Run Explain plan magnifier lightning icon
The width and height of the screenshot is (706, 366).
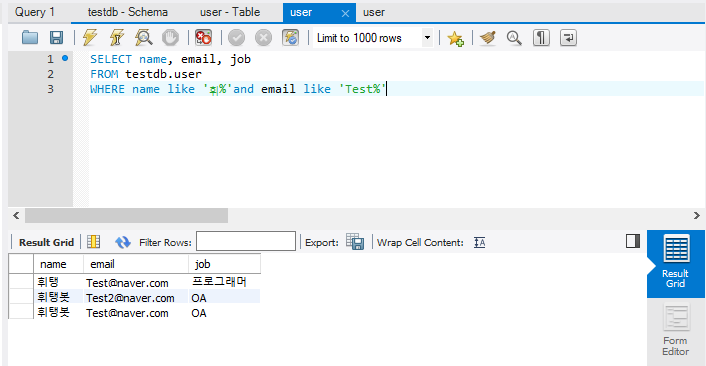click(144, 38)
